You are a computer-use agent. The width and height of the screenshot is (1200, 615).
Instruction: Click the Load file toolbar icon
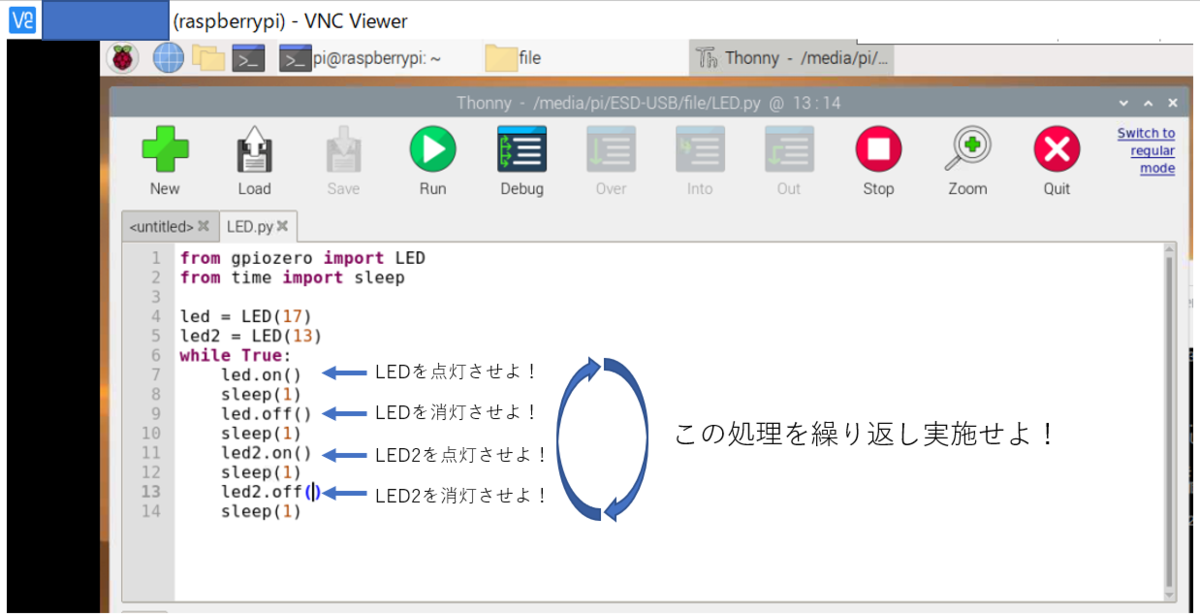point(254,151)
